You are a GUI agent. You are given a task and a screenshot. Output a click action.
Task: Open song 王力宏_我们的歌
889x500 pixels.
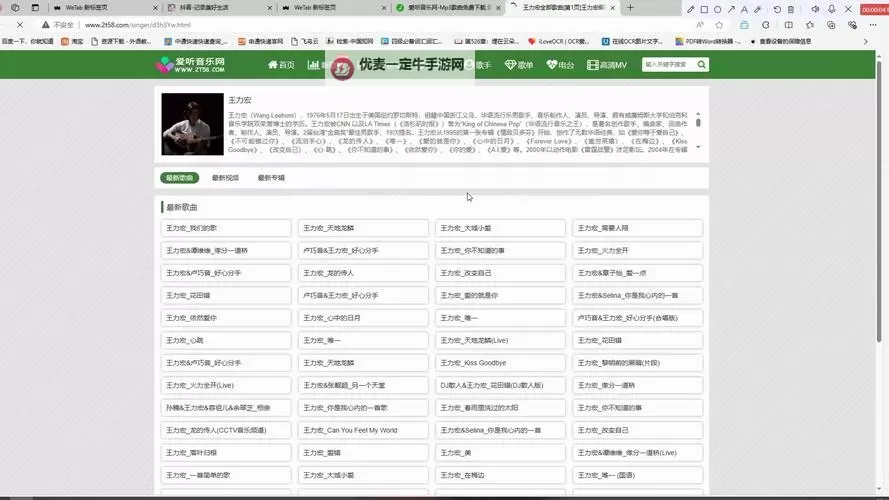226,228
